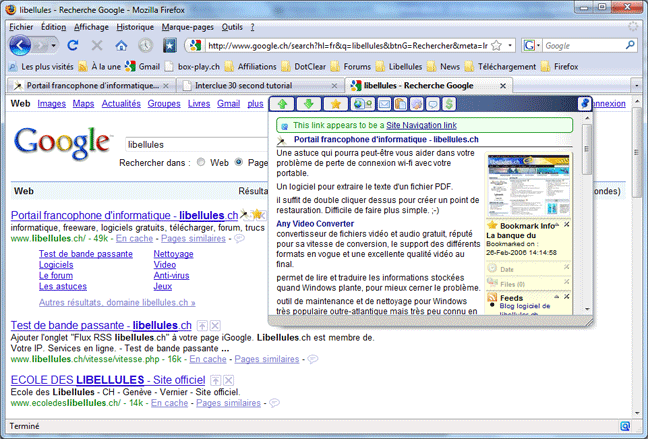Follow the Site Navigation link in popup

[421, 125]
